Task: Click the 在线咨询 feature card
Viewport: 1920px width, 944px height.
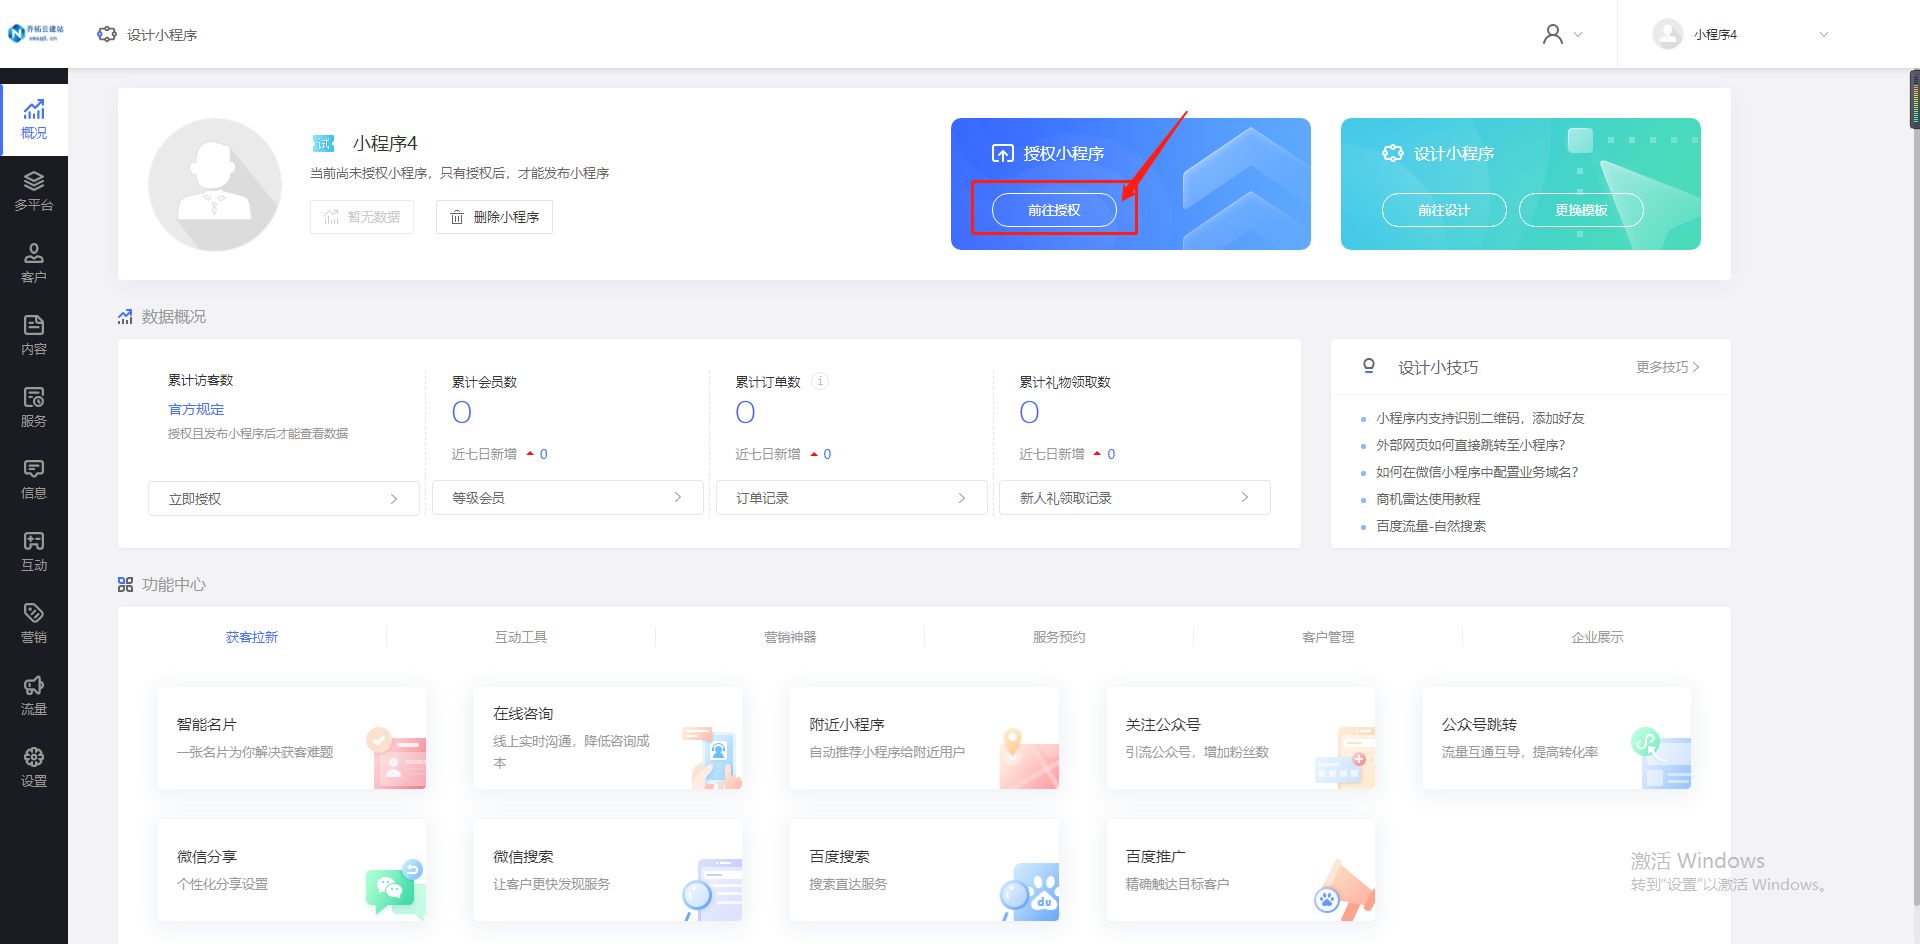Action: [607, 740]
